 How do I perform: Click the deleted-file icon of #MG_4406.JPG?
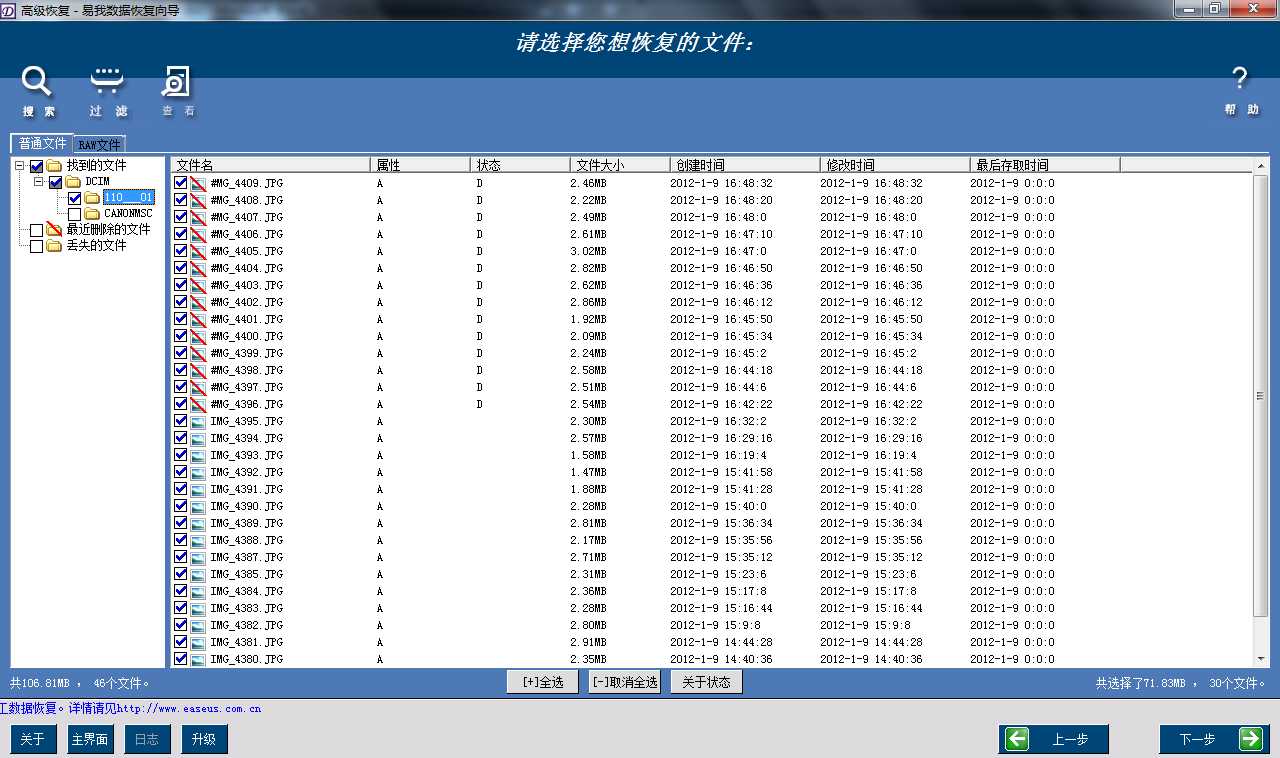(x=198, y=234)
